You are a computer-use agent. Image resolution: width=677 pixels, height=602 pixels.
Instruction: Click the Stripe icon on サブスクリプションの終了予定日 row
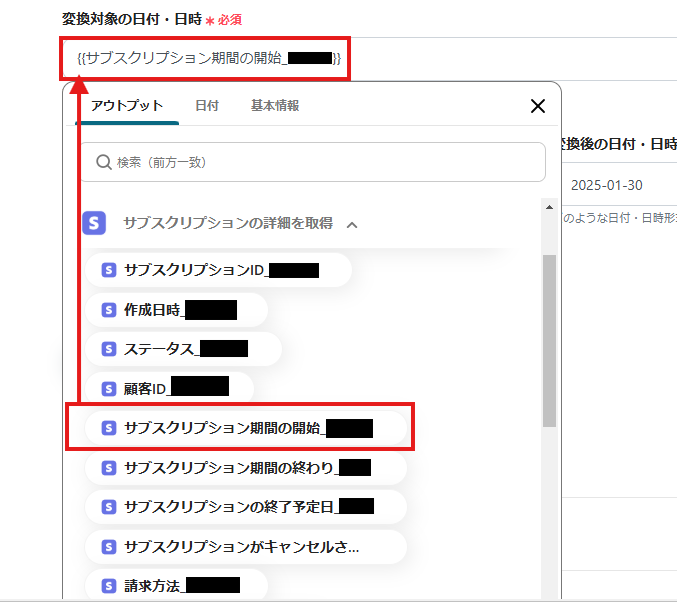click(109, 507)
